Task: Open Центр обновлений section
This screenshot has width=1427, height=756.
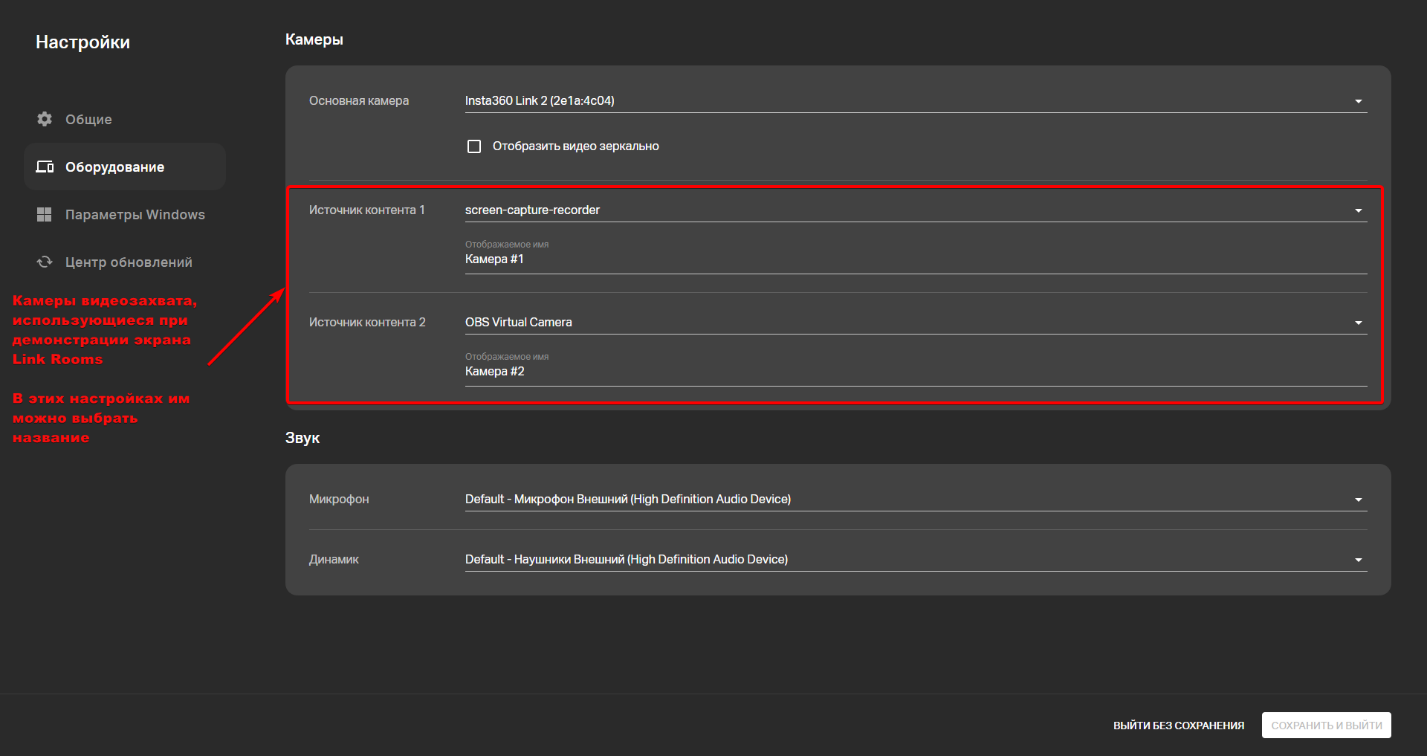Action: coord(128,262)
